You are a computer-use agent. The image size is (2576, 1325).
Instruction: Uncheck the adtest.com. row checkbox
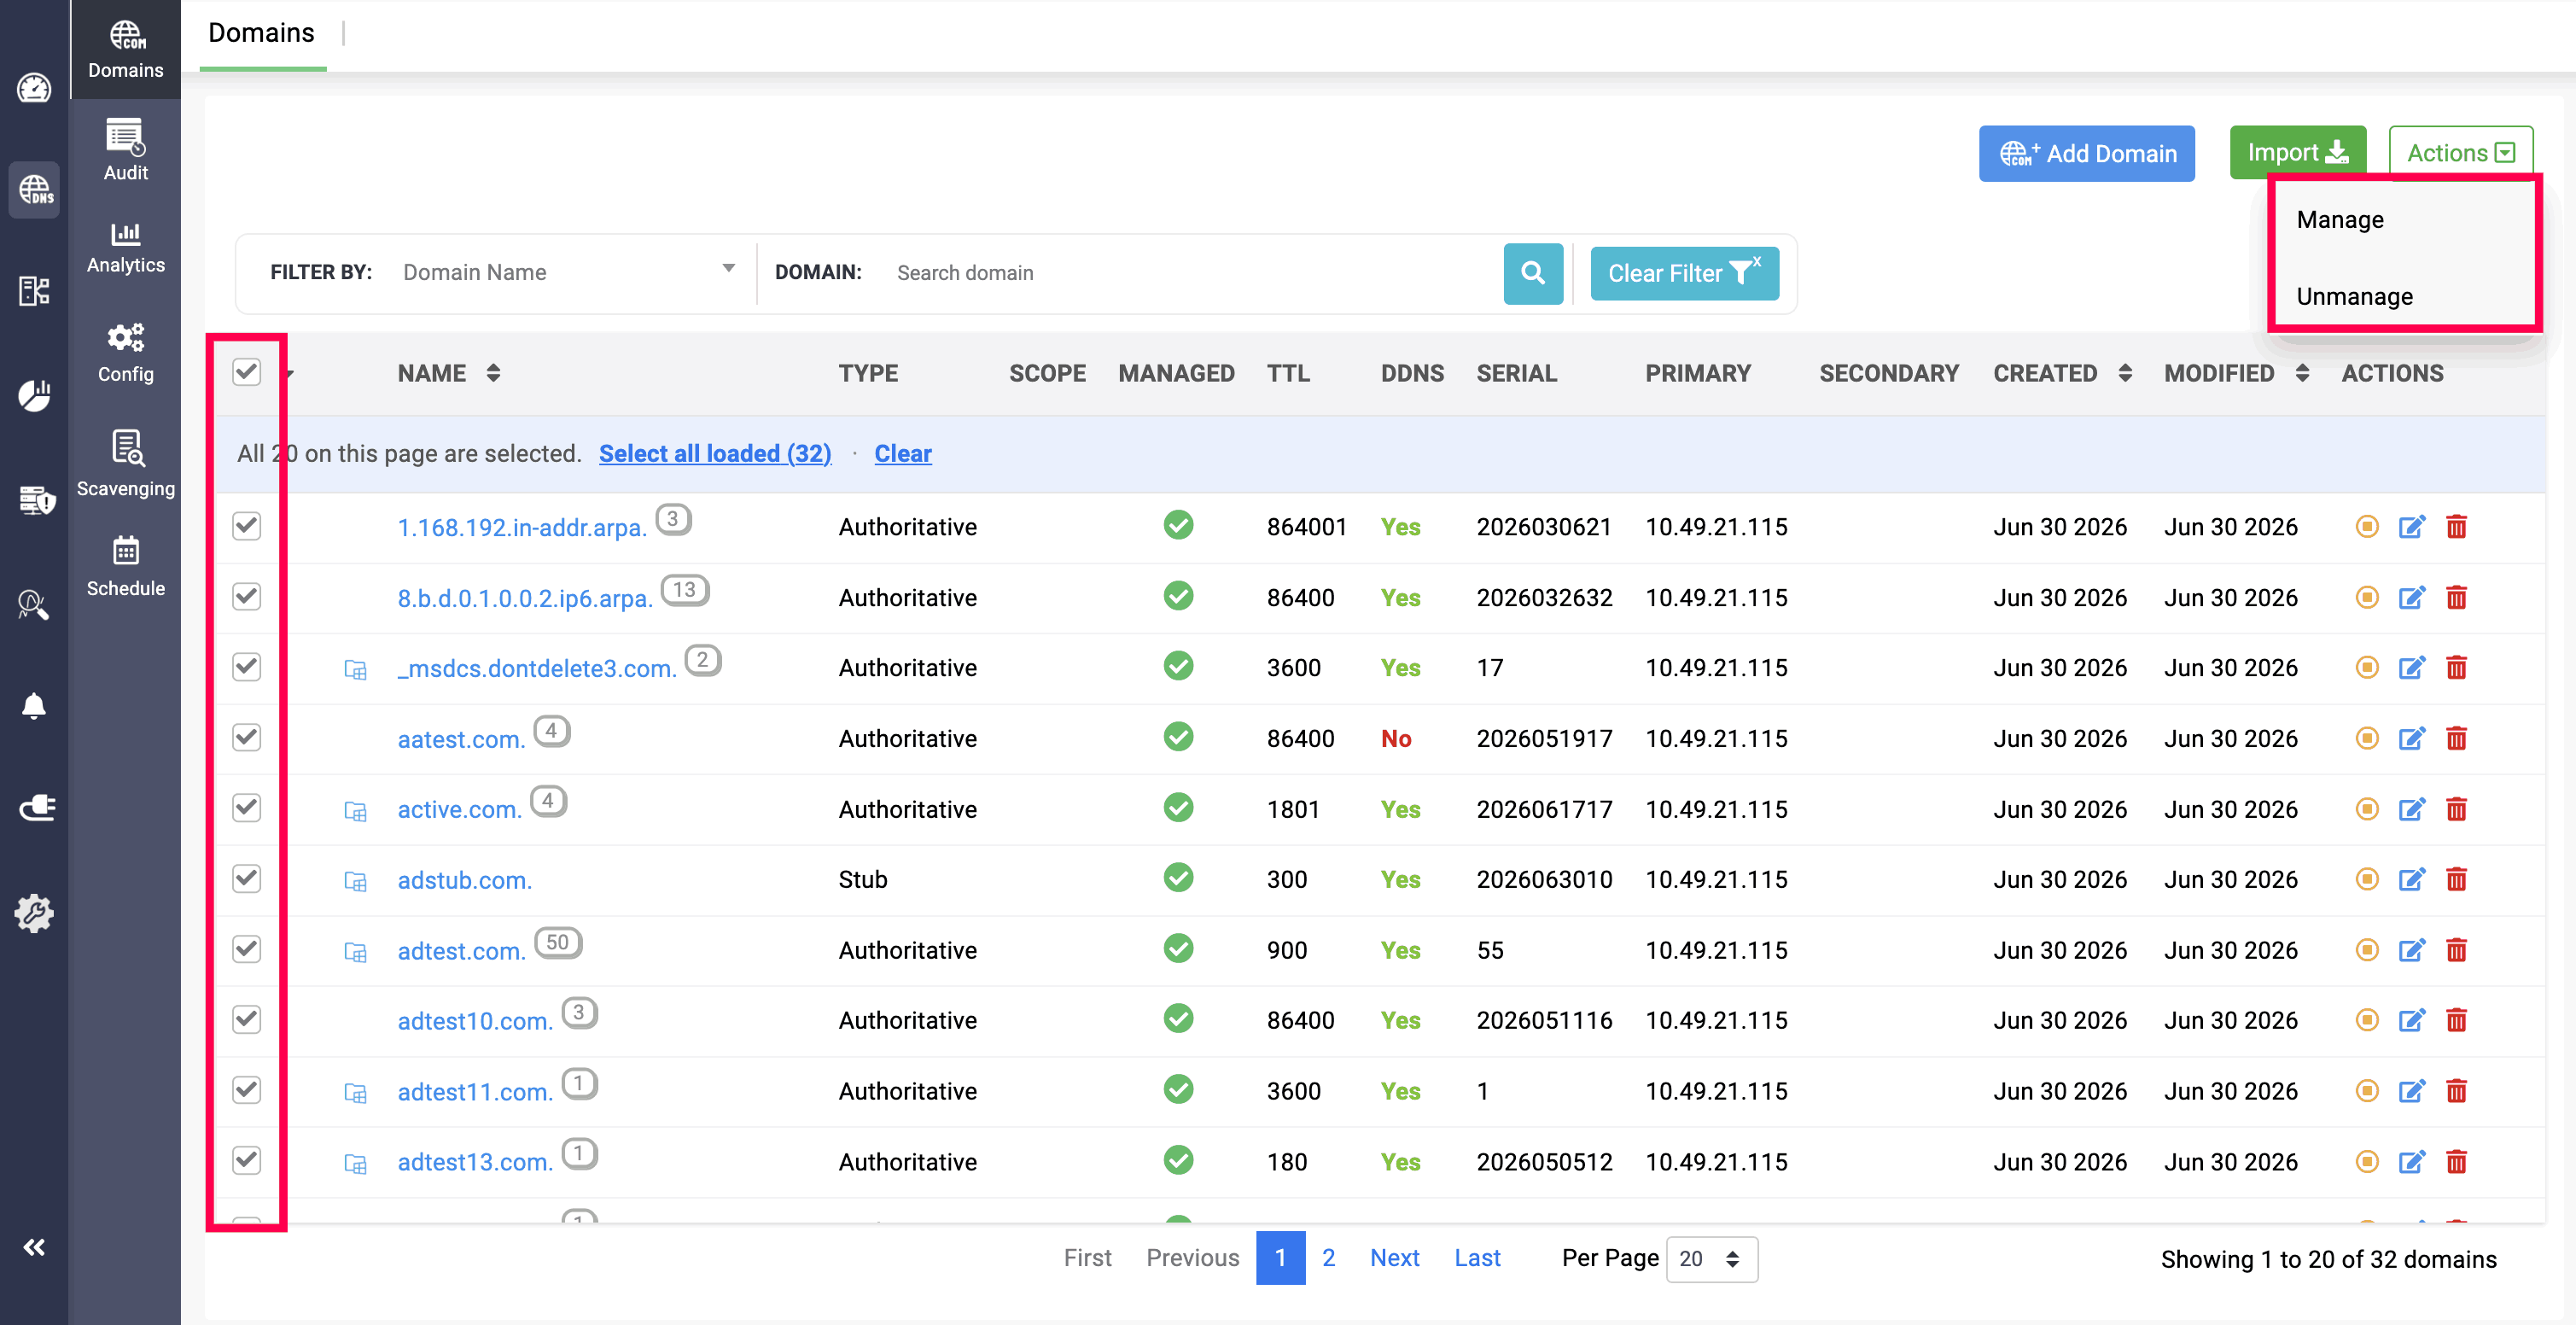pos(246,949)
